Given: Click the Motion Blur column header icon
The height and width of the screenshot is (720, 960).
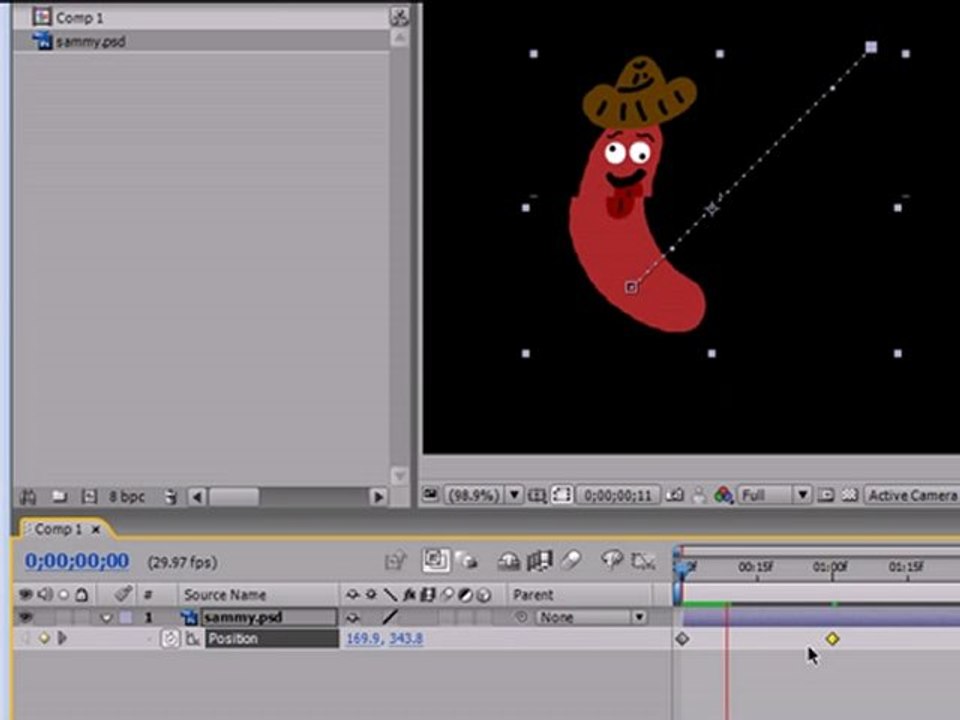Looking at the screenshot, I should tap(447, 594).
